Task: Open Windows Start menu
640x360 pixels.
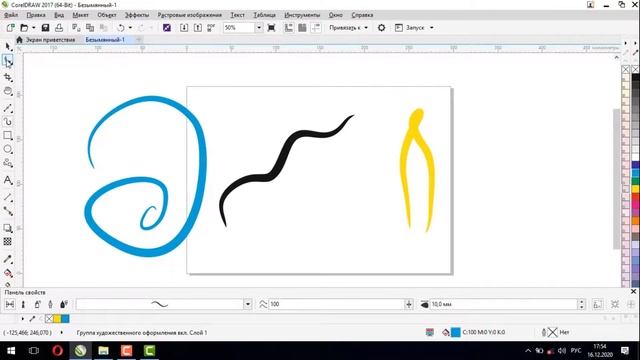Action: tap(11, 351)
